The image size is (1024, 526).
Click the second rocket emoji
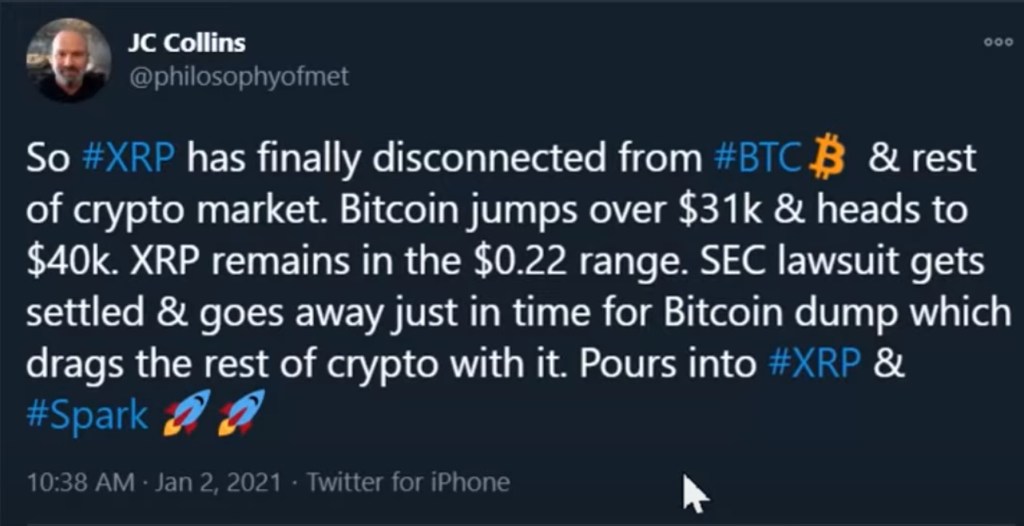(242, 412)
